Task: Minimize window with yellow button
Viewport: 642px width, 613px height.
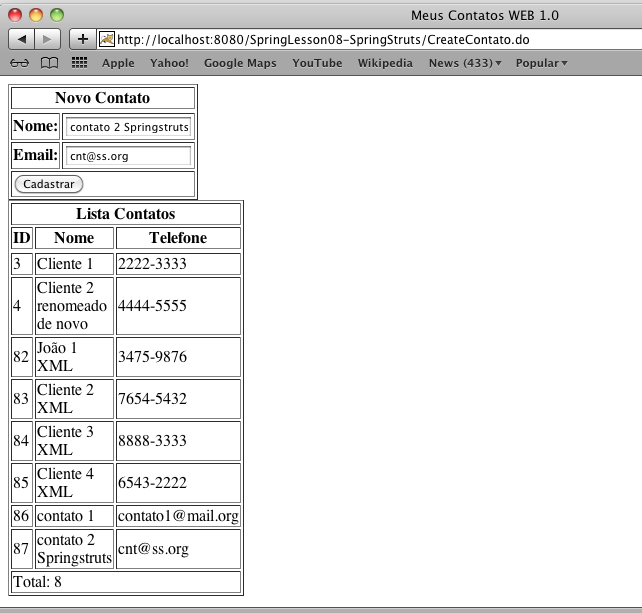Action: click(x=36, y=15)
